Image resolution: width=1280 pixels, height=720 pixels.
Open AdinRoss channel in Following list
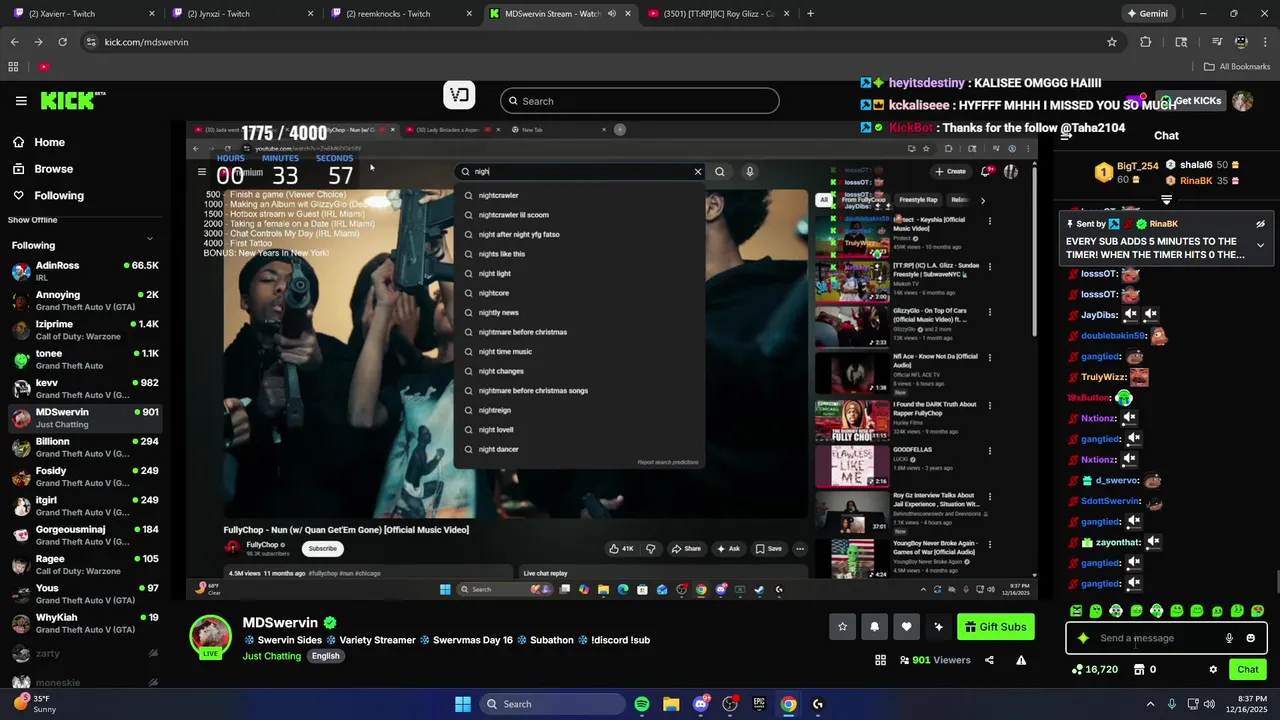point(85,271)
